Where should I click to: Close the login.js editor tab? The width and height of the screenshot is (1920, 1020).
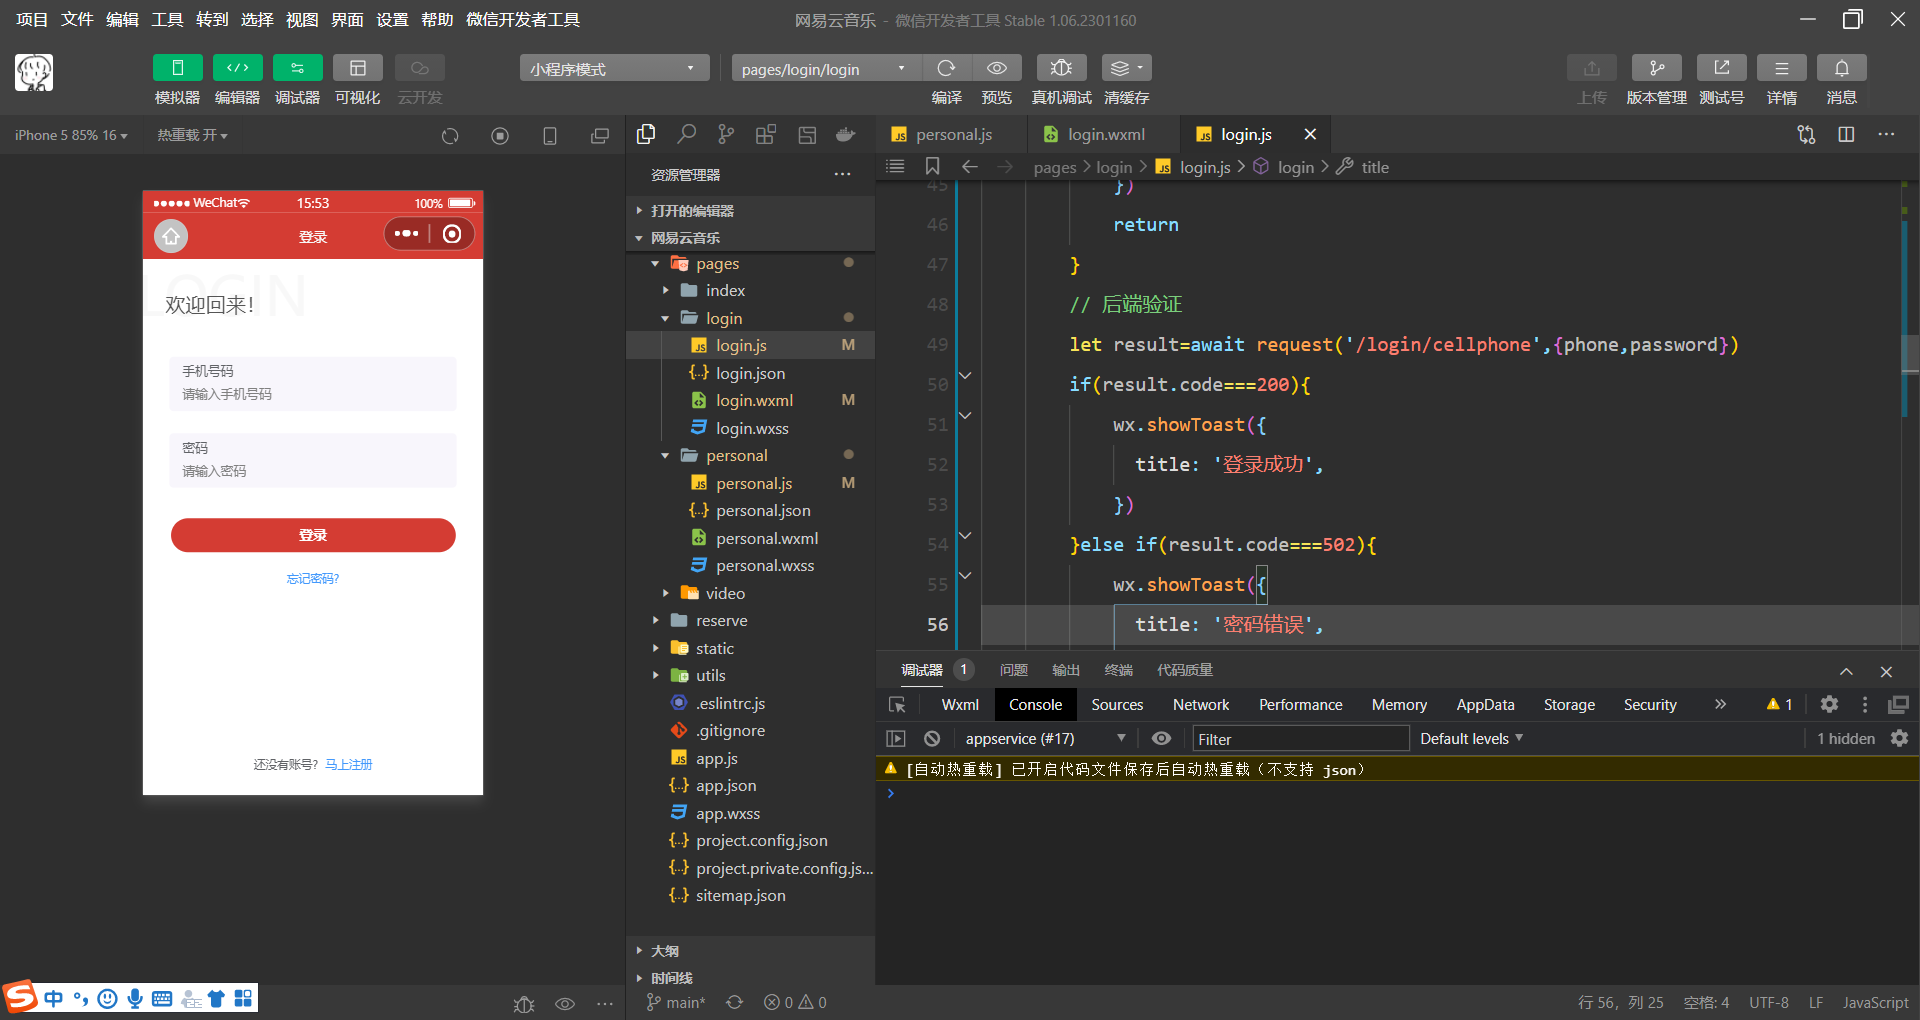[x=1310, y=134]
